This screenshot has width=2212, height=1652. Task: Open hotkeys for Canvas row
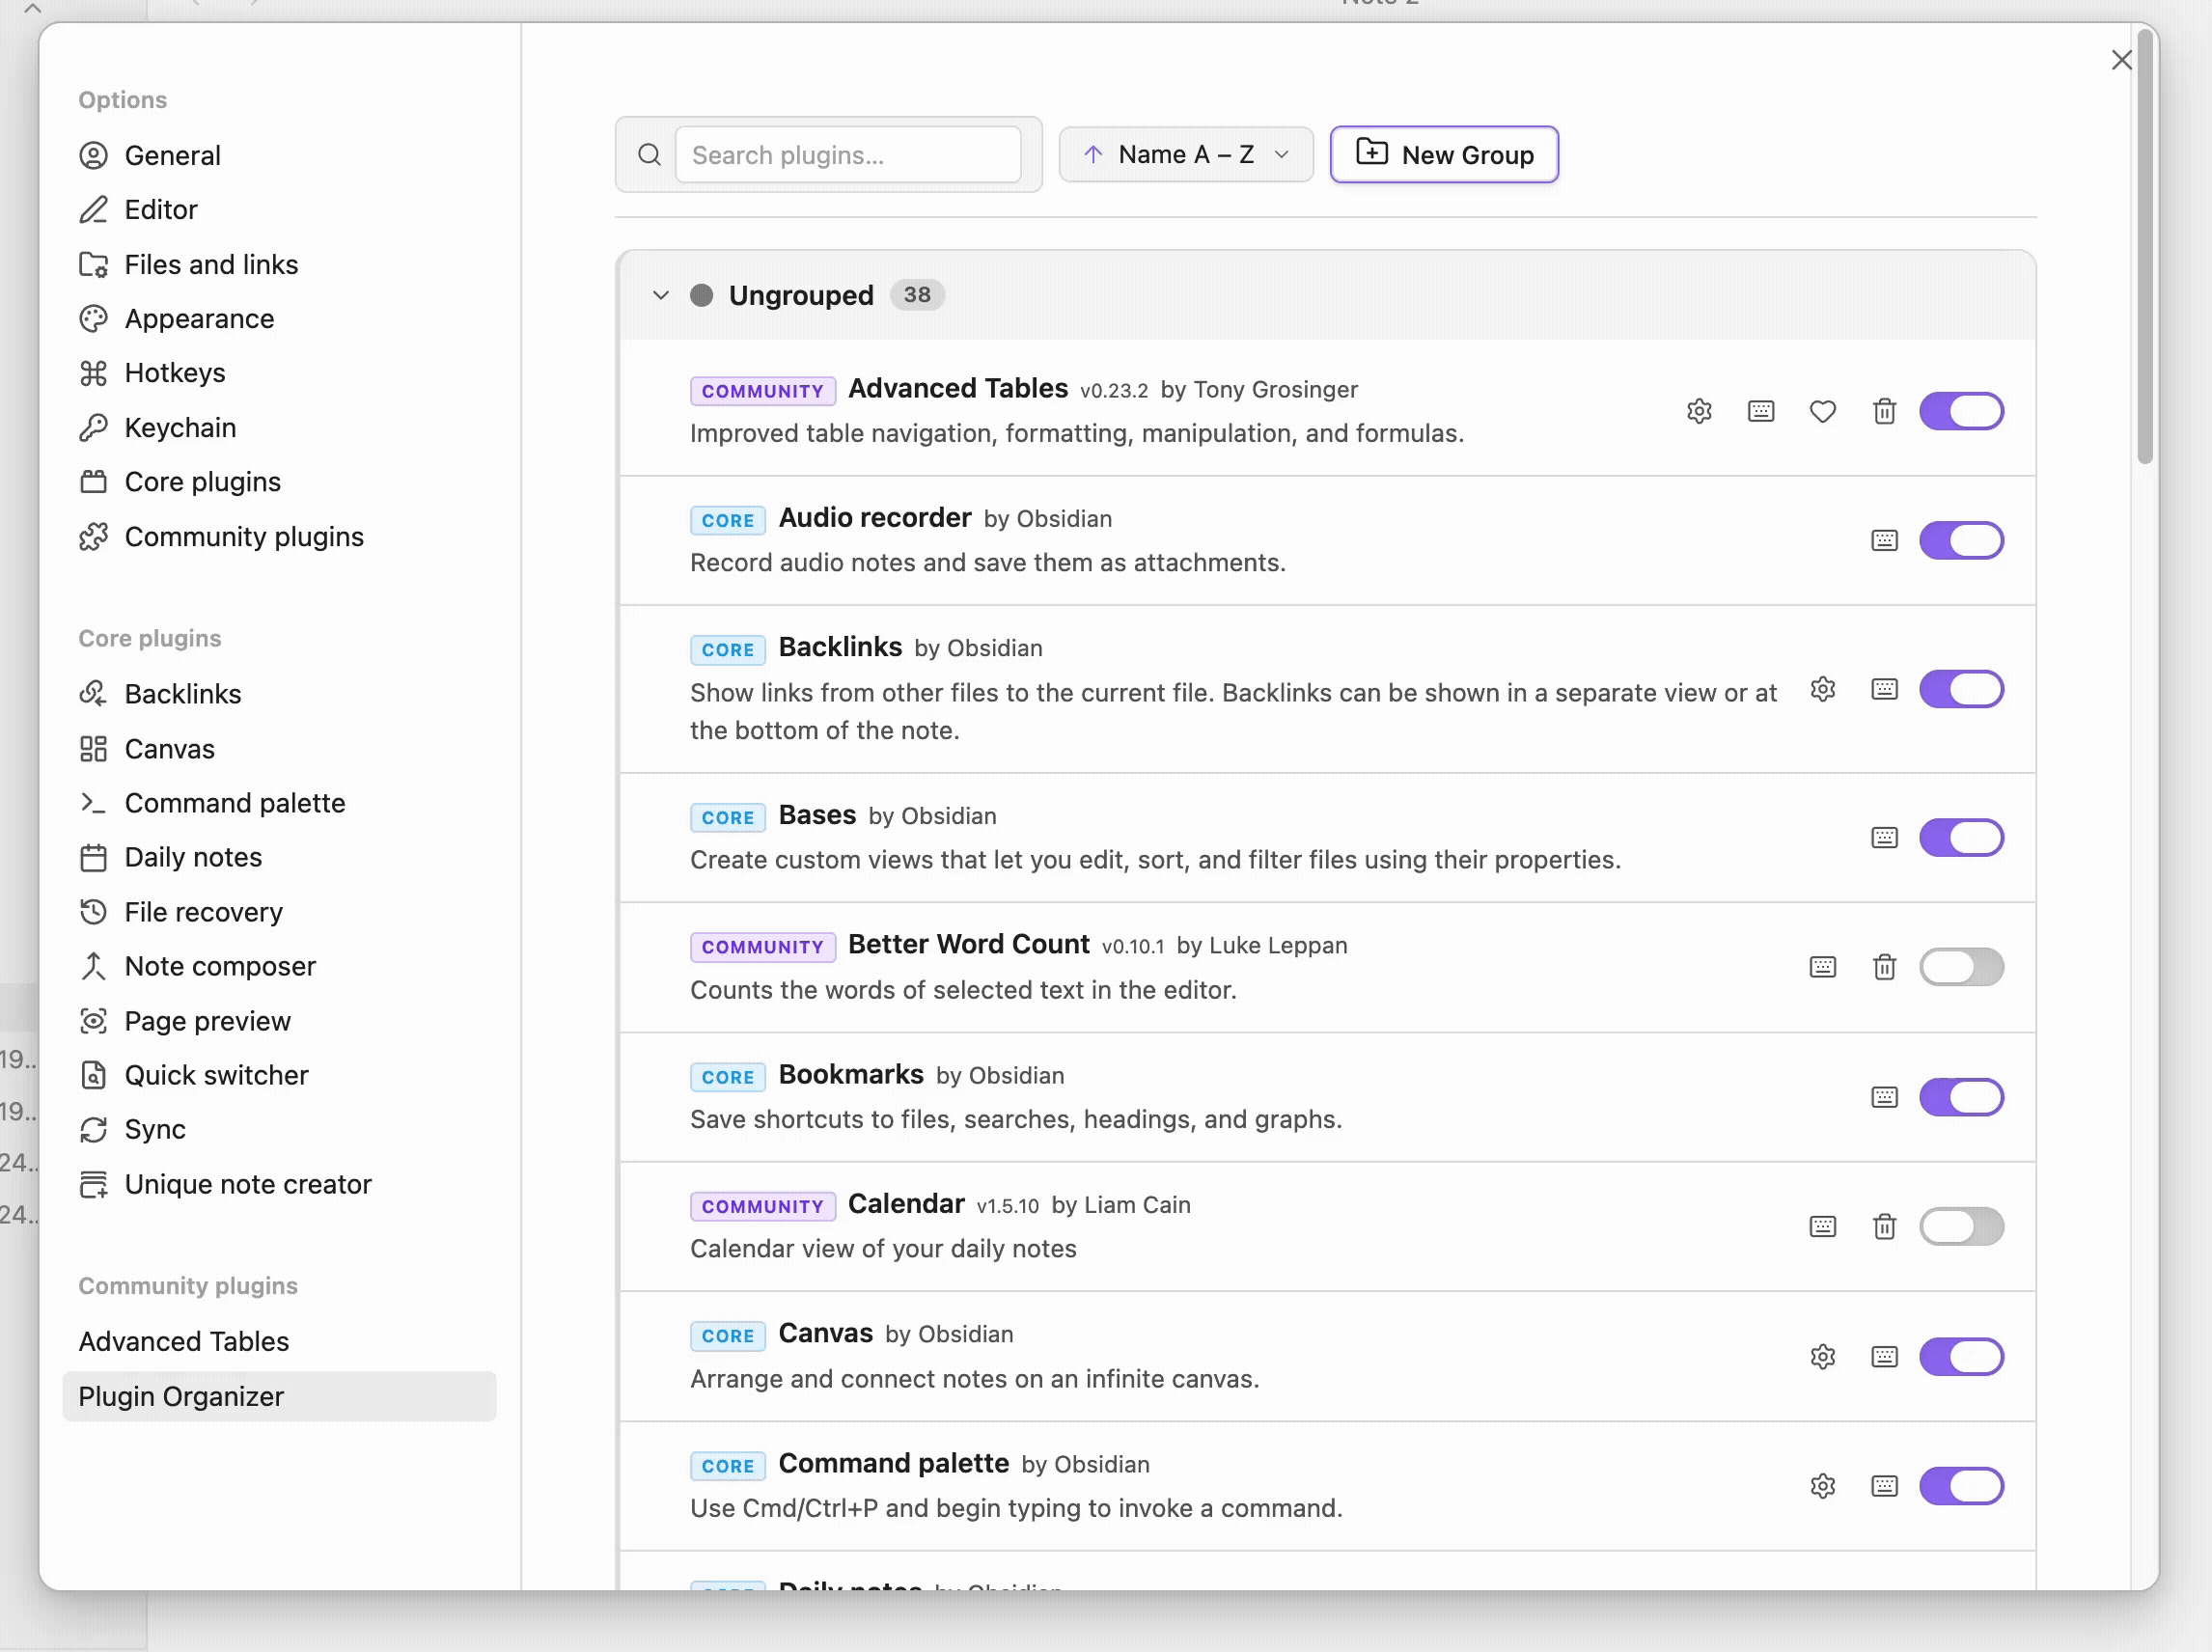(x=1884, y=1357)
